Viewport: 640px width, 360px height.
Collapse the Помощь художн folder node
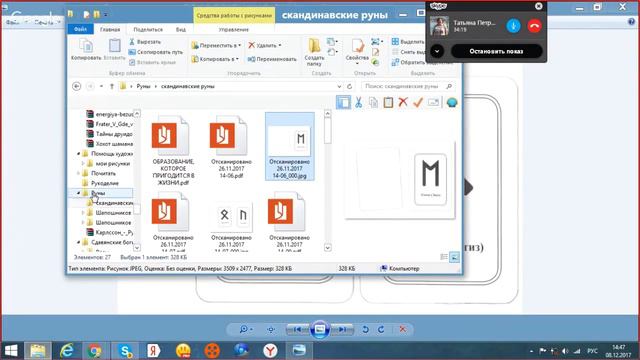[x=78, y=154]
